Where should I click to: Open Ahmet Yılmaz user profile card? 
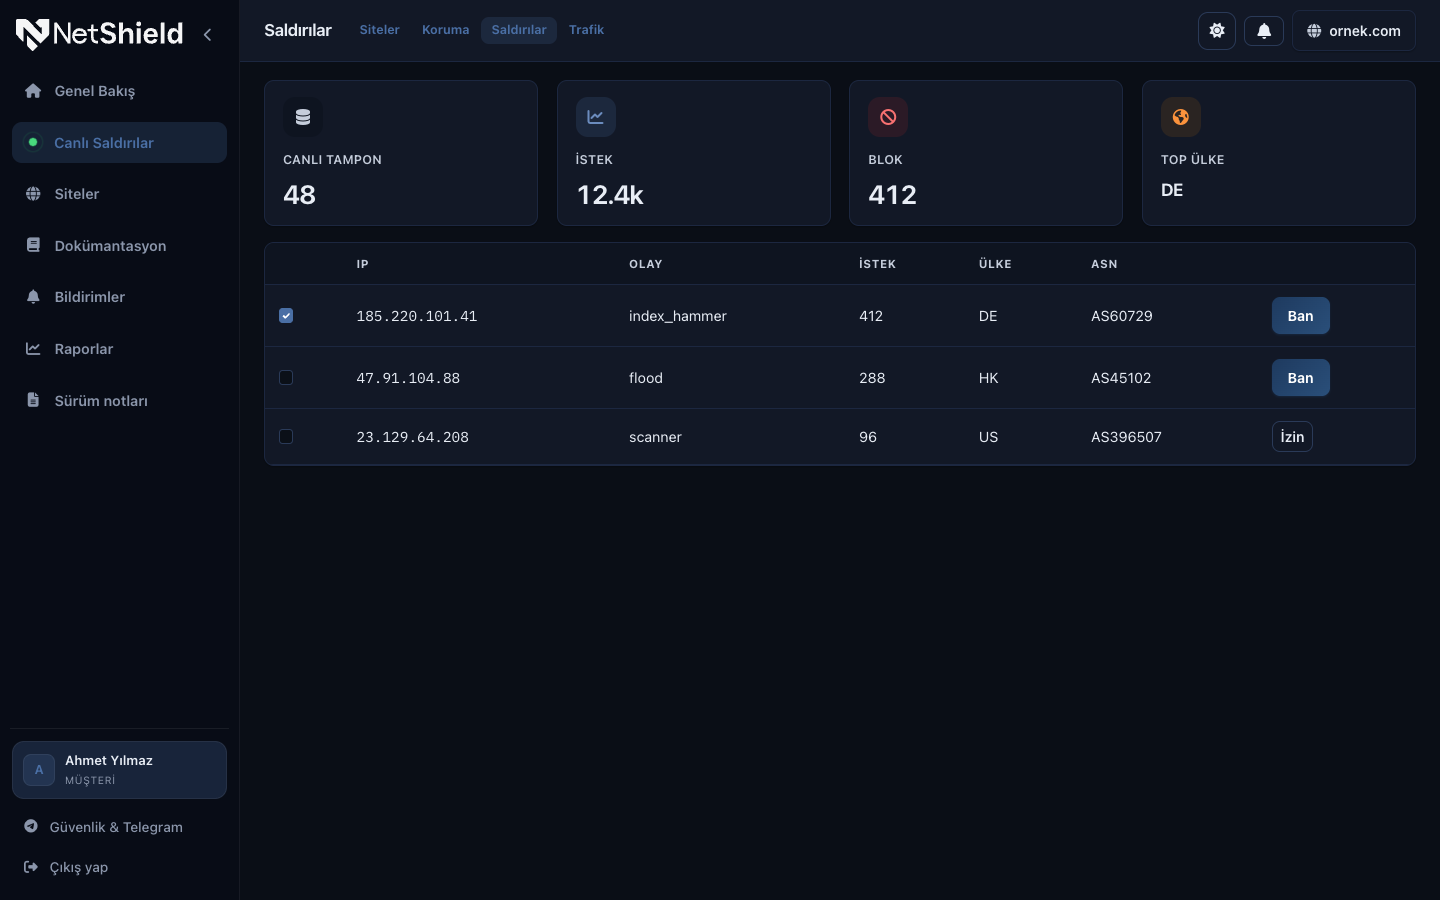click(x=119, y=770)
